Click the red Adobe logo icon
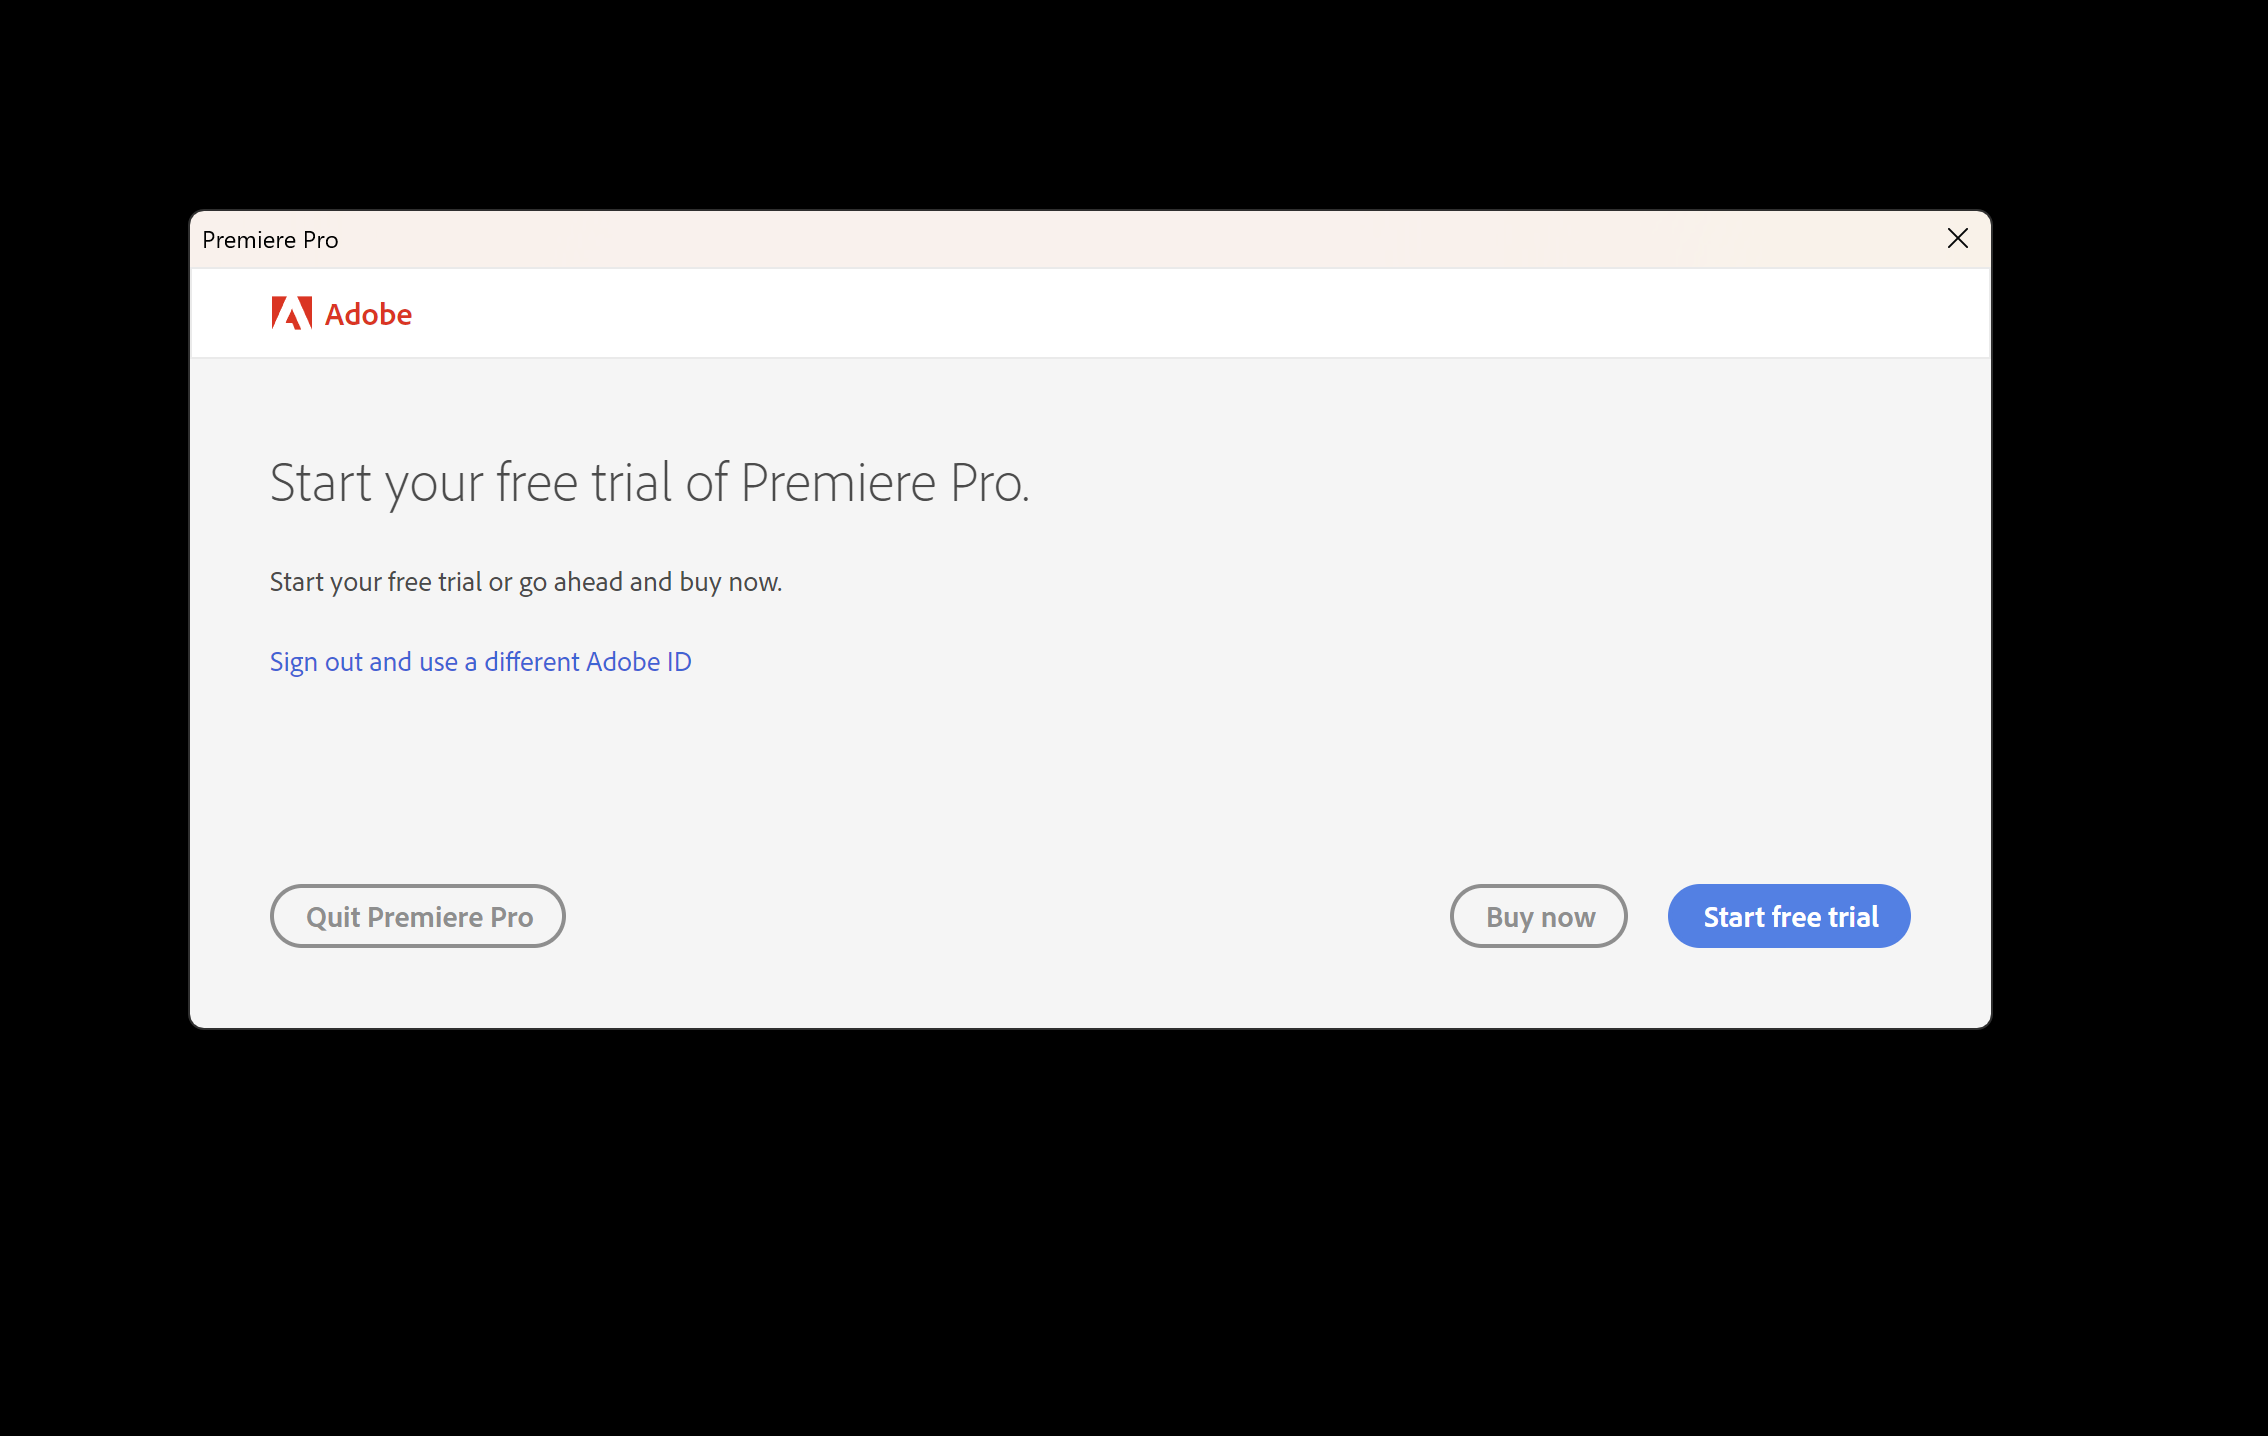Screen dimensions: 2268x1436 point(291,313)
